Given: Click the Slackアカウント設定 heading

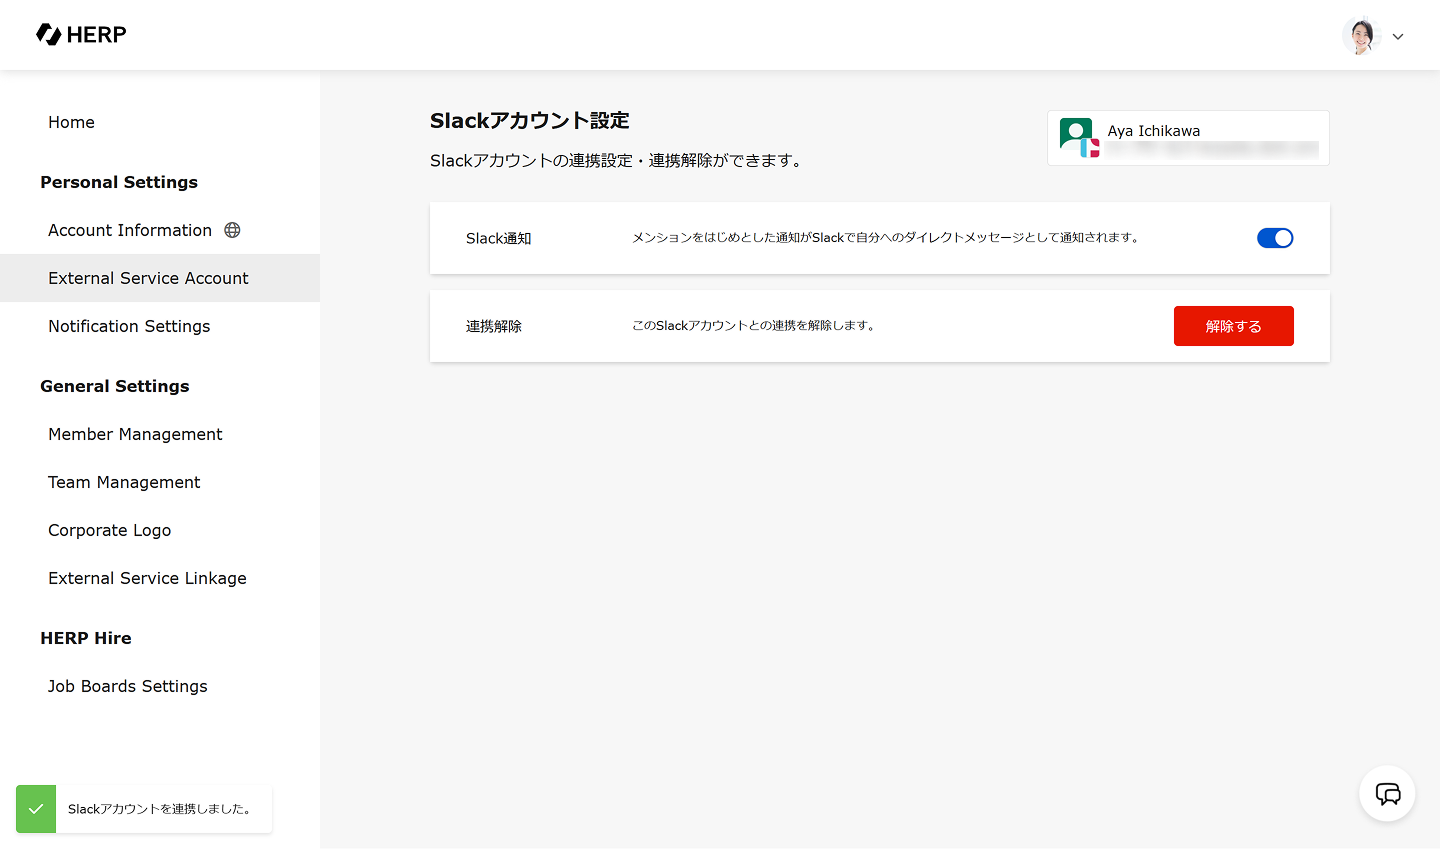Looking at the screenshot, I should pyautogui.click(x=530, y=121).
